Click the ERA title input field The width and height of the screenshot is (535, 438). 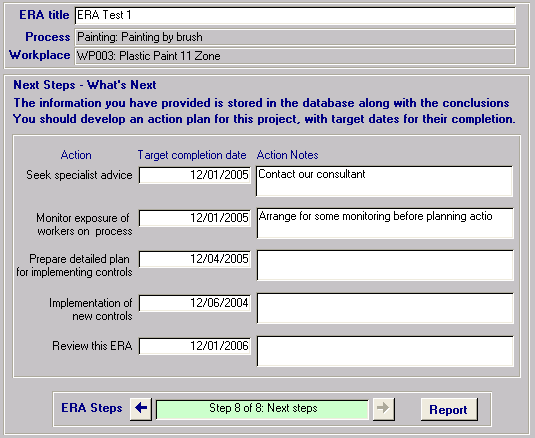(295, 15)
